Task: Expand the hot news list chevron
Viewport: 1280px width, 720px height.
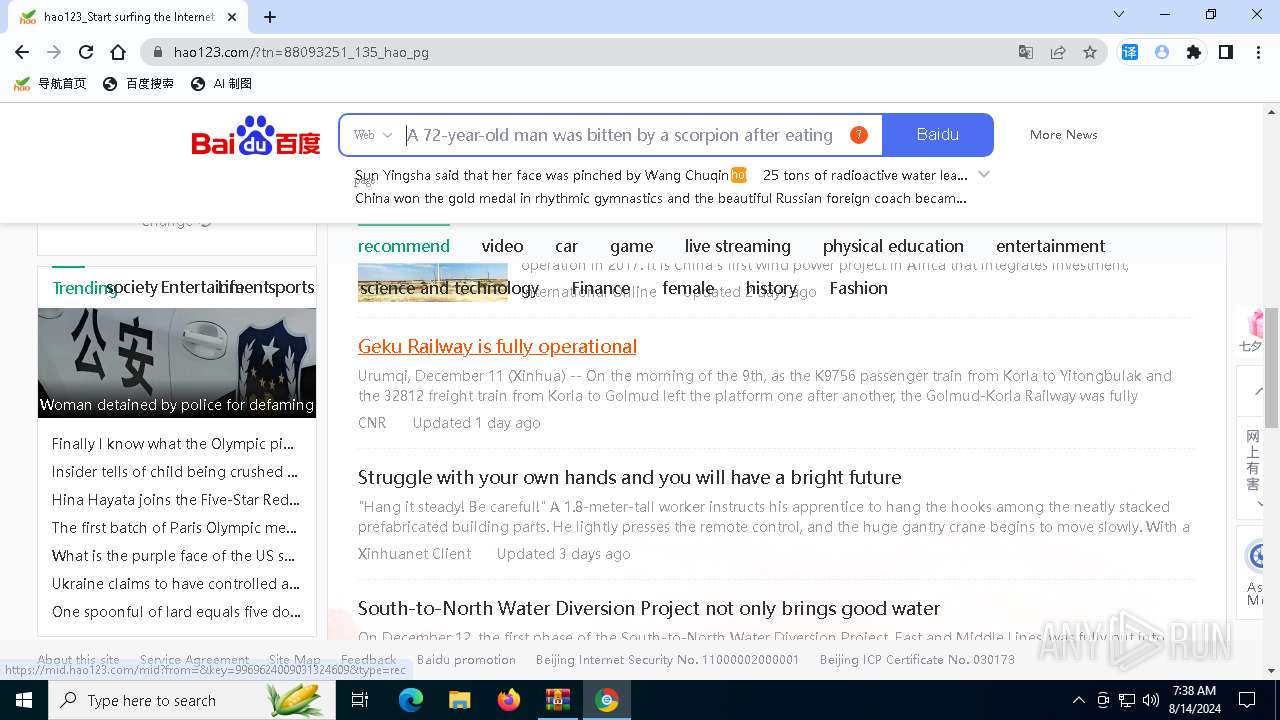Action: 984,174
